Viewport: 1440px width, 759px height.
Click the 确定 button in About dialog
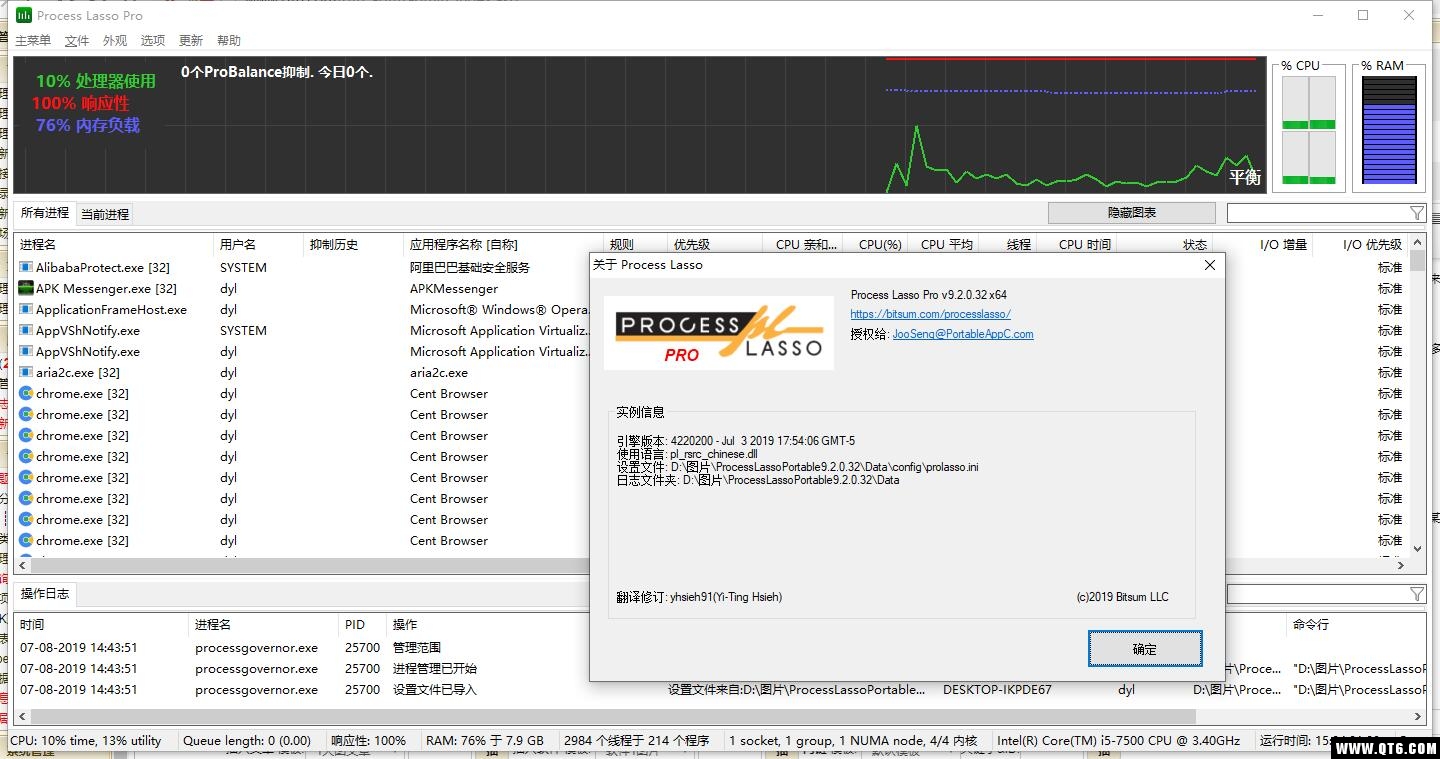pyautogui.click(x=1145, y=649)
